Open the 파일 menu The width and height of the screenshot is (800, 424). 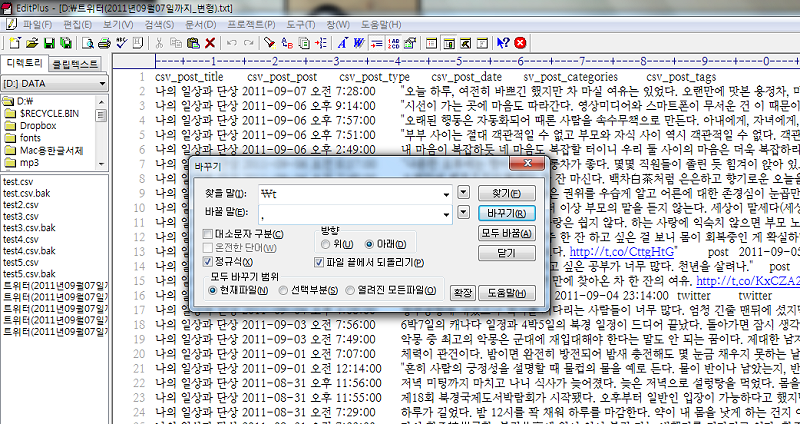click(x=37, y=24)
